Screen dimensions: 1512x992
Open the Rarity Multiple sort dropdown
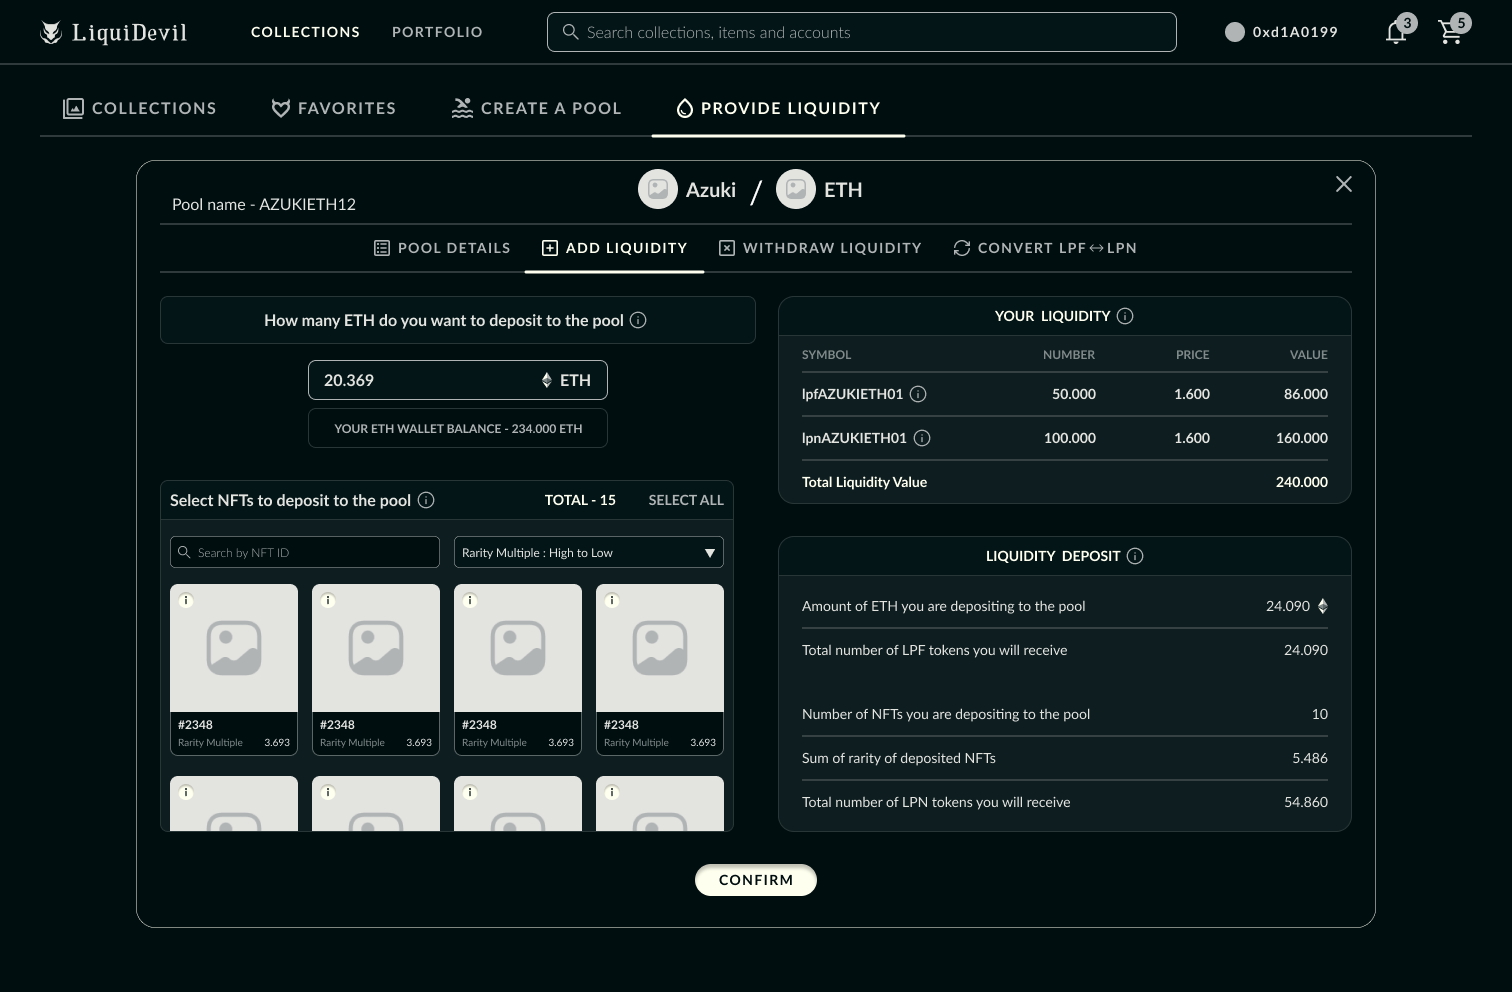(x=589, y=552)
